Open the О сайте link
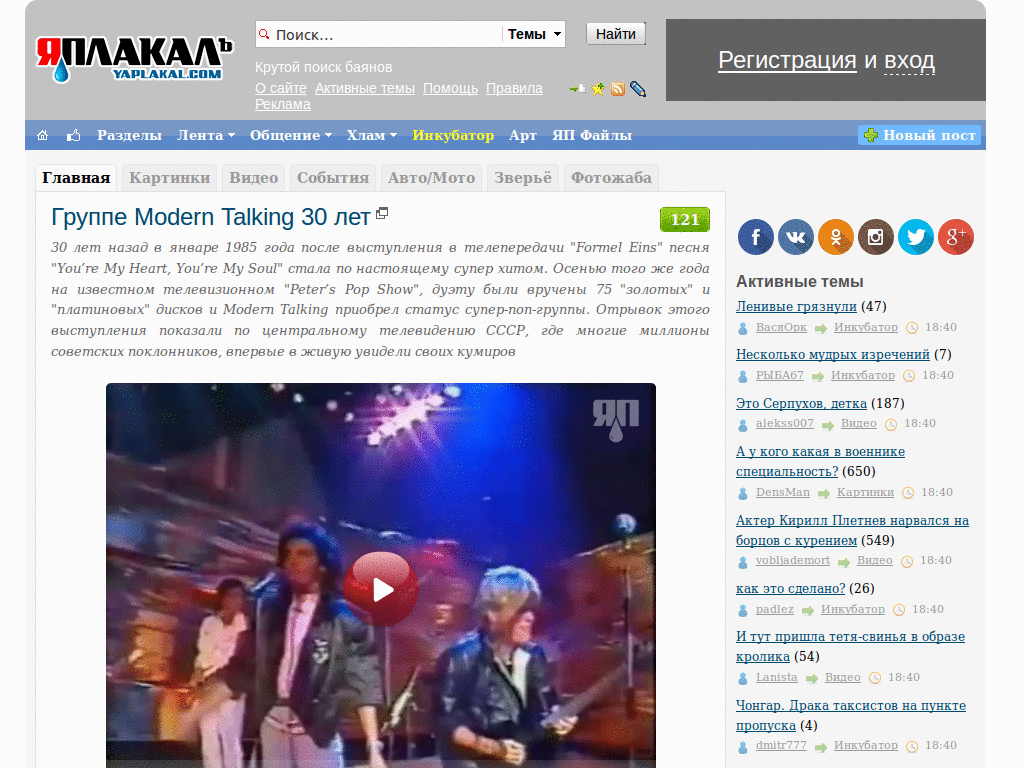 click(x=280, y=88)
